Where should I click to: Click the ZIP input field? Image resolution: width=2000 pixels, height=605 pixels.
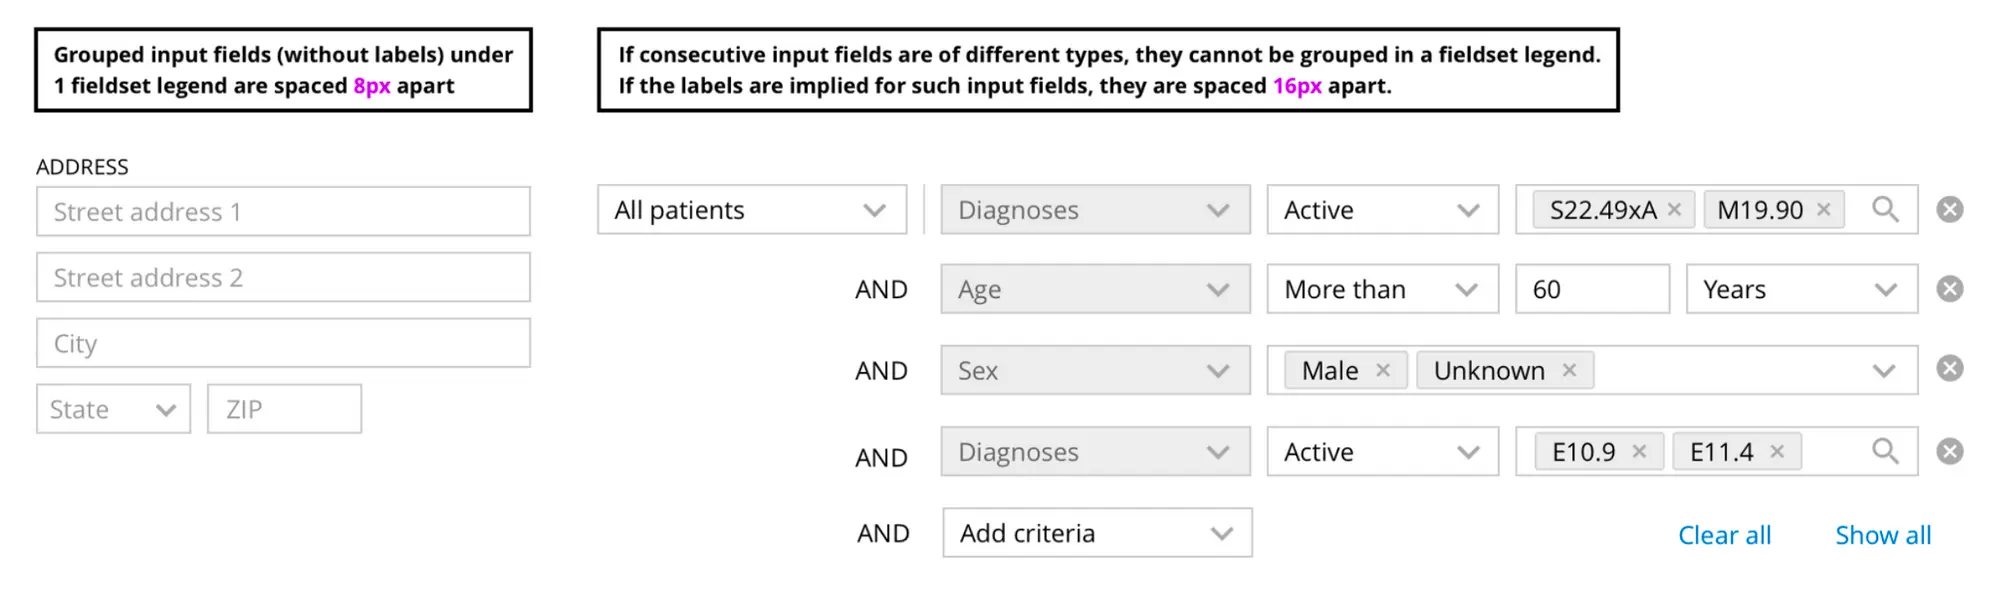284,409
